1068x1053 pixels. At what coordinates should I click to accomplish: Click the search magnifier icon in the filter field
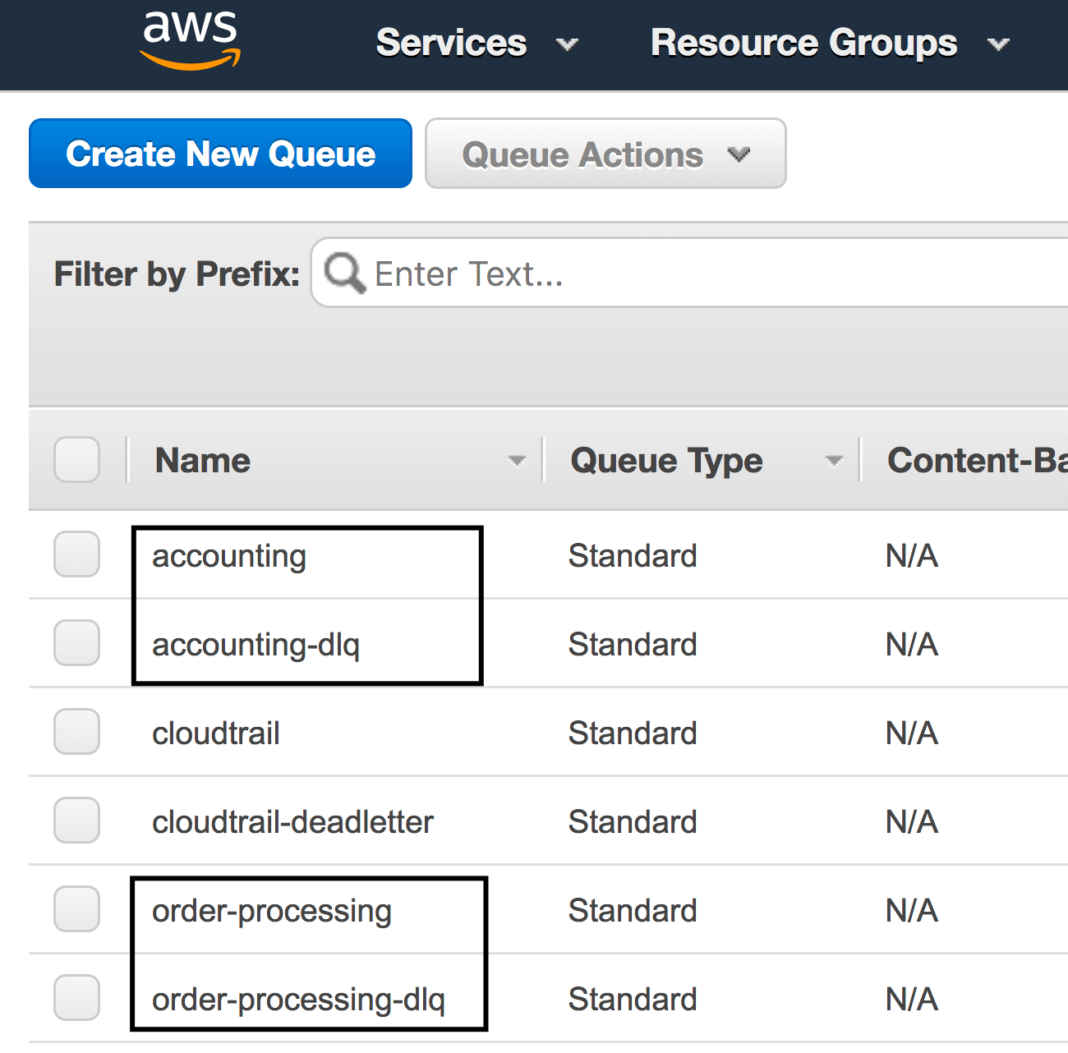coord(343,271)
